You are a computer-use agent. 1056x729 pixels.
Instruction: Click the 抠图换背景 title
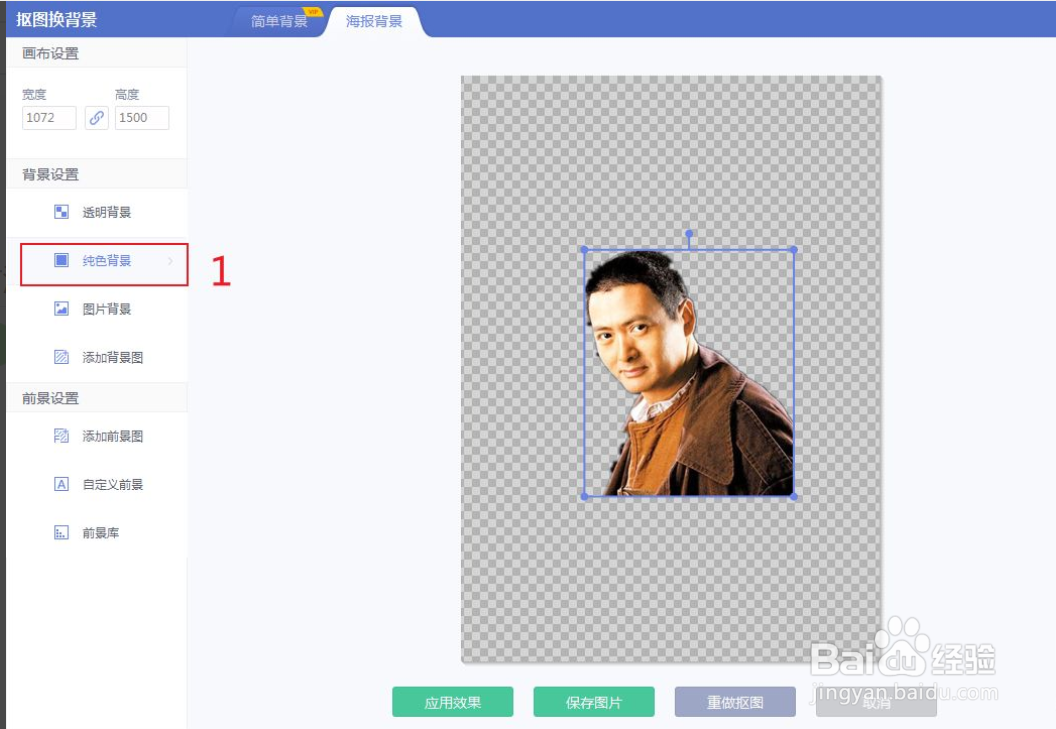pyautogui.click(x=57, y=20)
